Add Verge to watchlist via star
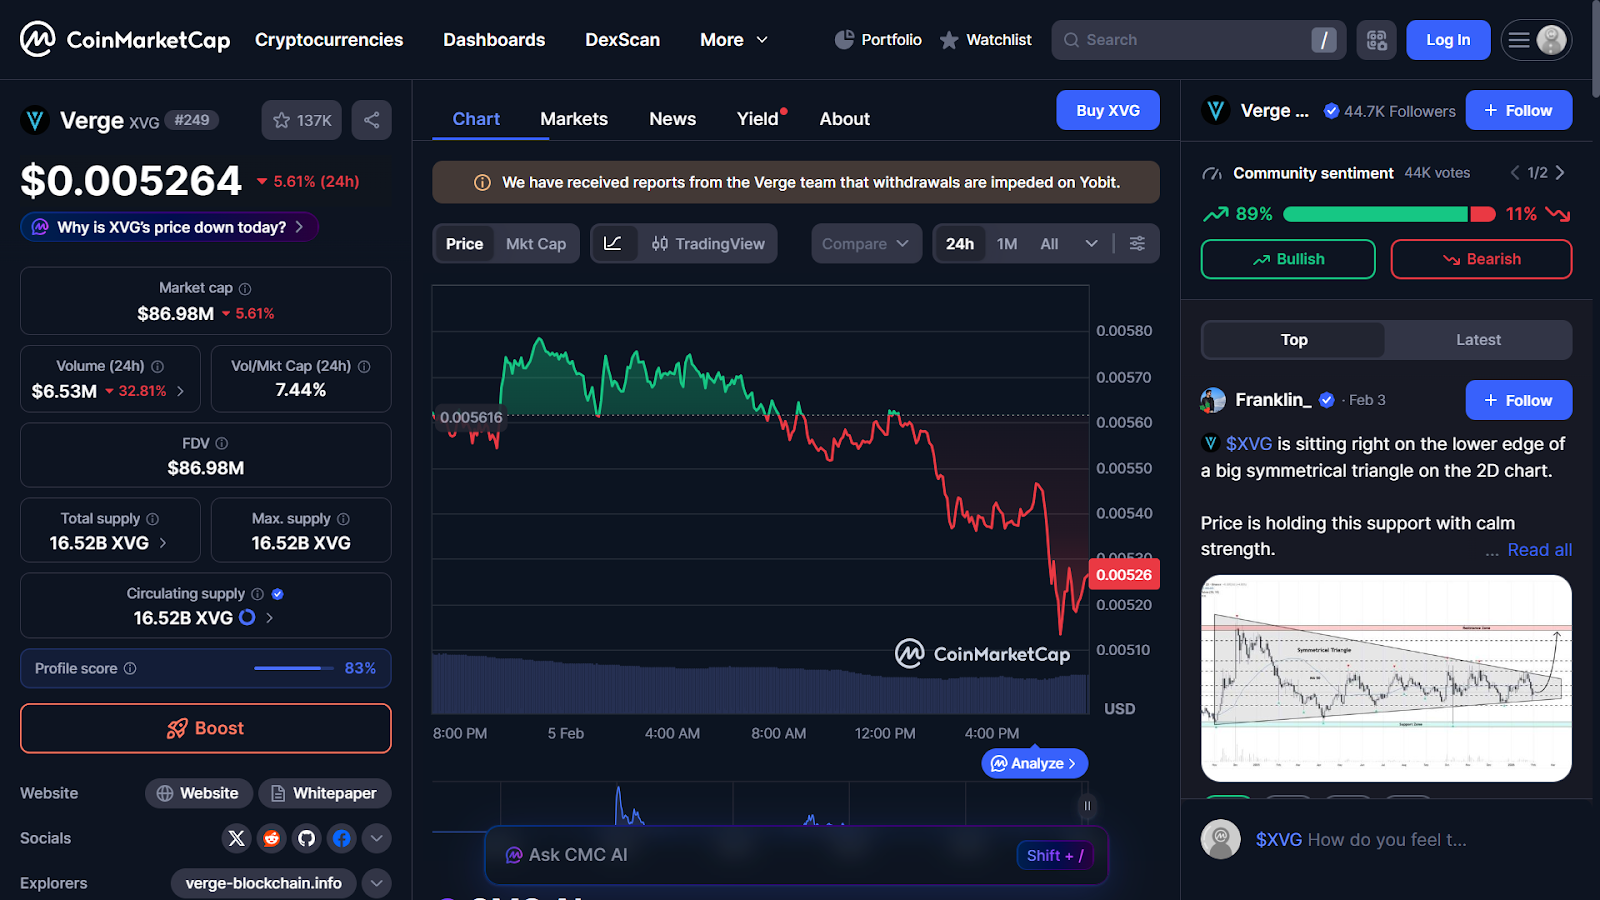This screenshot has height=900, width=1600. click(300, 119)
